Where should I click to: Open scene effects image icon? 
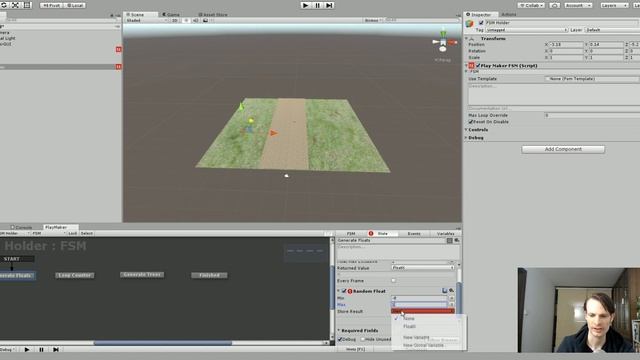[x=205, y=20]
